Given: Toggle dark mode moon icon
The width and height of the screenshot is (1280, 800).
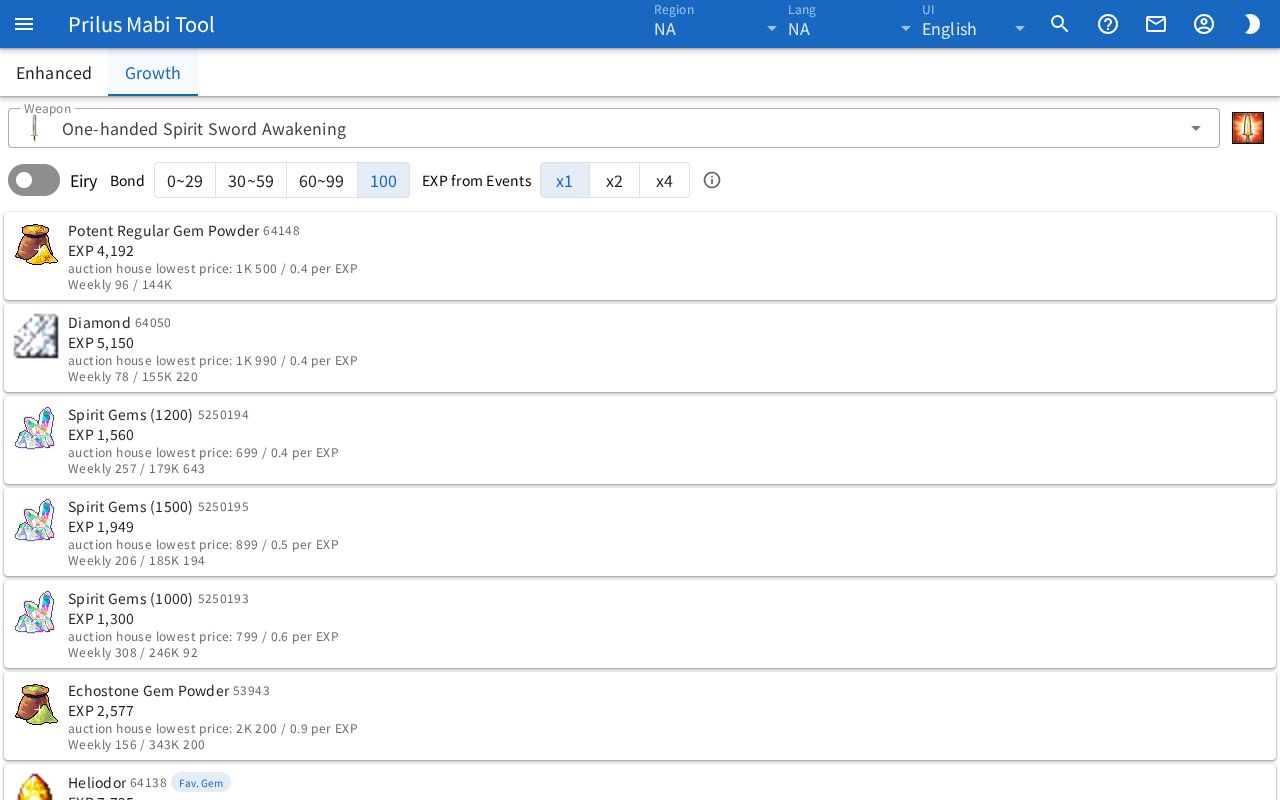Looking at the screenshot, I should [x=1252, y=24].
